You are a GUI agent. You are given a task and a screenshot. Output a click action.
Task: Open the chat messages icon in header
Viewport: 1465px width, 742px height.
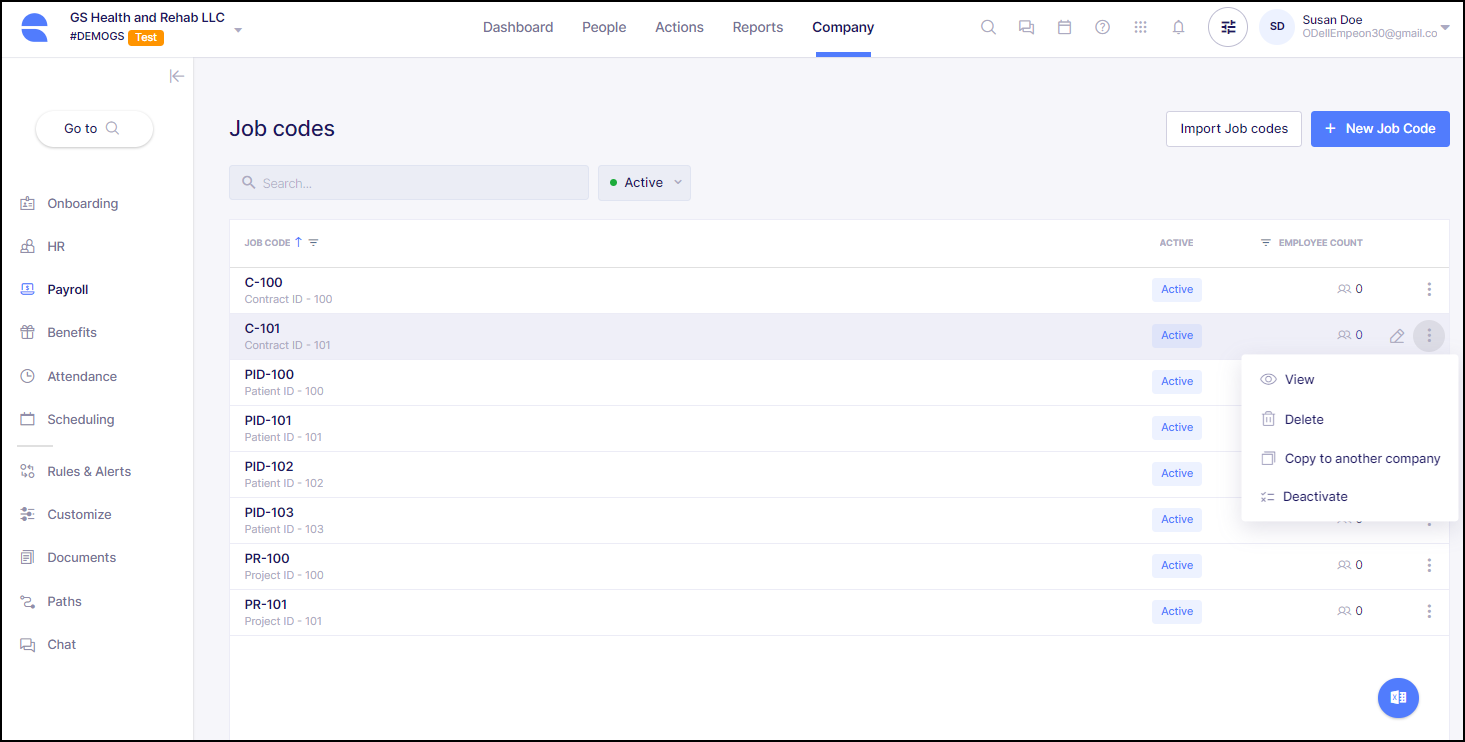click(x=1026, y=28)
